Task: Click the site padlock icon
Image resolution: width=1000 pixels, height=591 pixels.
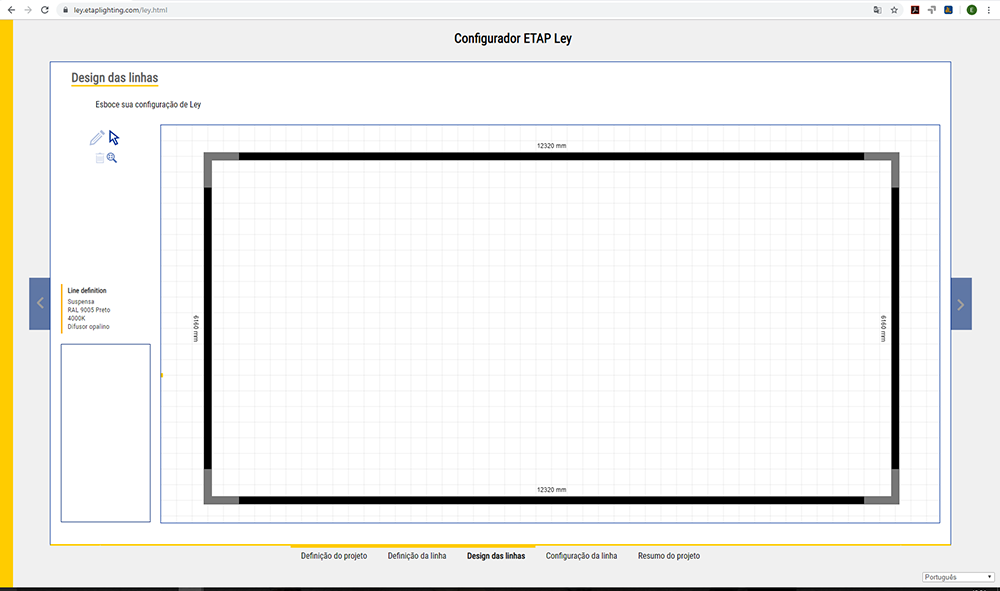Action: [x=65, y=10]
